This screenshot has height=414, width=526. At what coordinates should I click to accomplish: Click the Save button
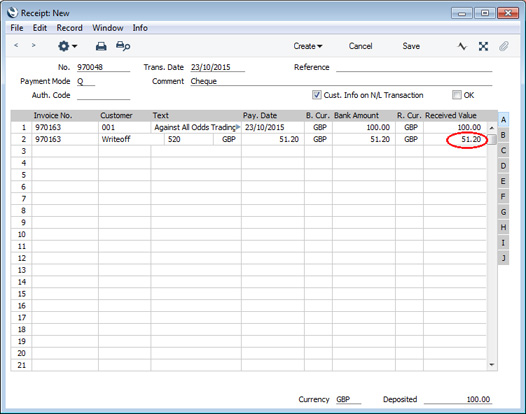(x=411, y=46)
